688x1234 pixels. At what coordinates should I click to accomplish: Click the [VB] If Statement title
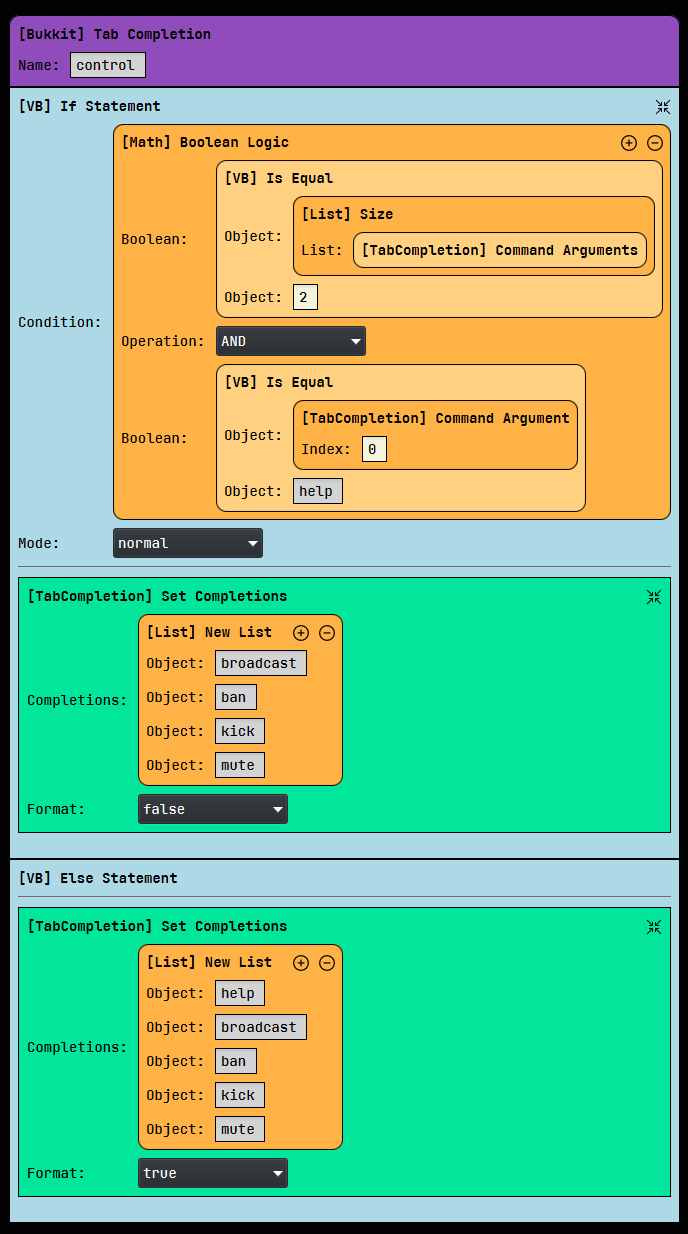tap(89, 106)
